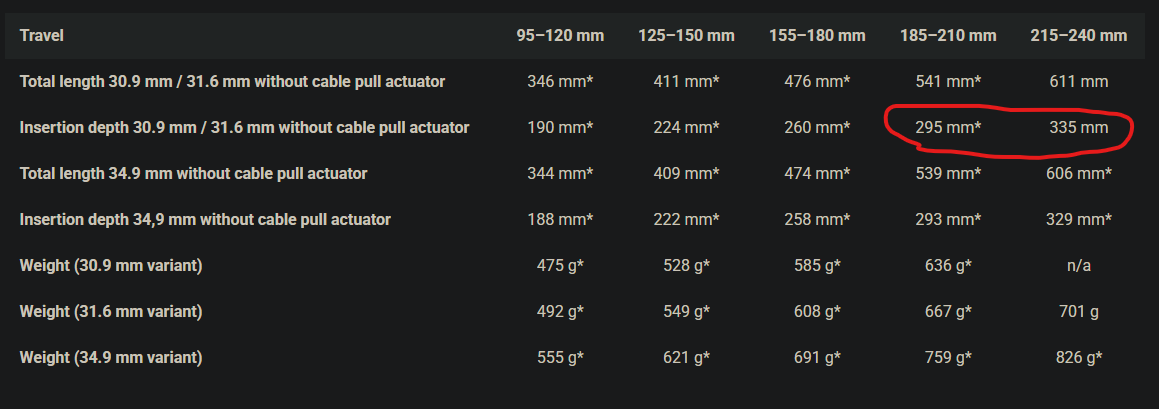This screenshot has height=409, width=1159.
Task: Select the Weight (30.9 mm variant) label
Action: [x=110, y=265]
